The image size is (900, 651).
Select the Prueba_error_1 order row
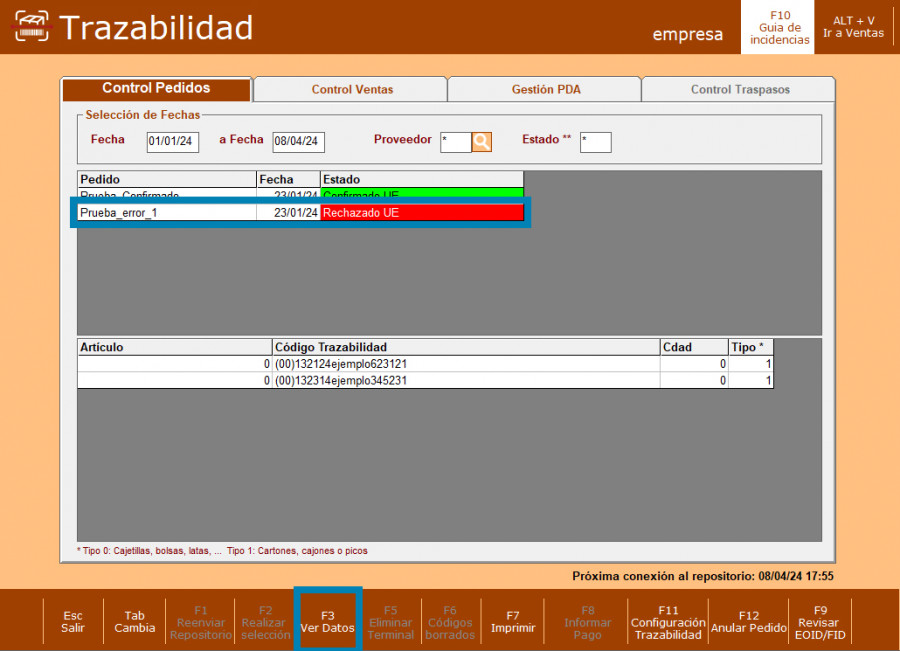[167, 213]
